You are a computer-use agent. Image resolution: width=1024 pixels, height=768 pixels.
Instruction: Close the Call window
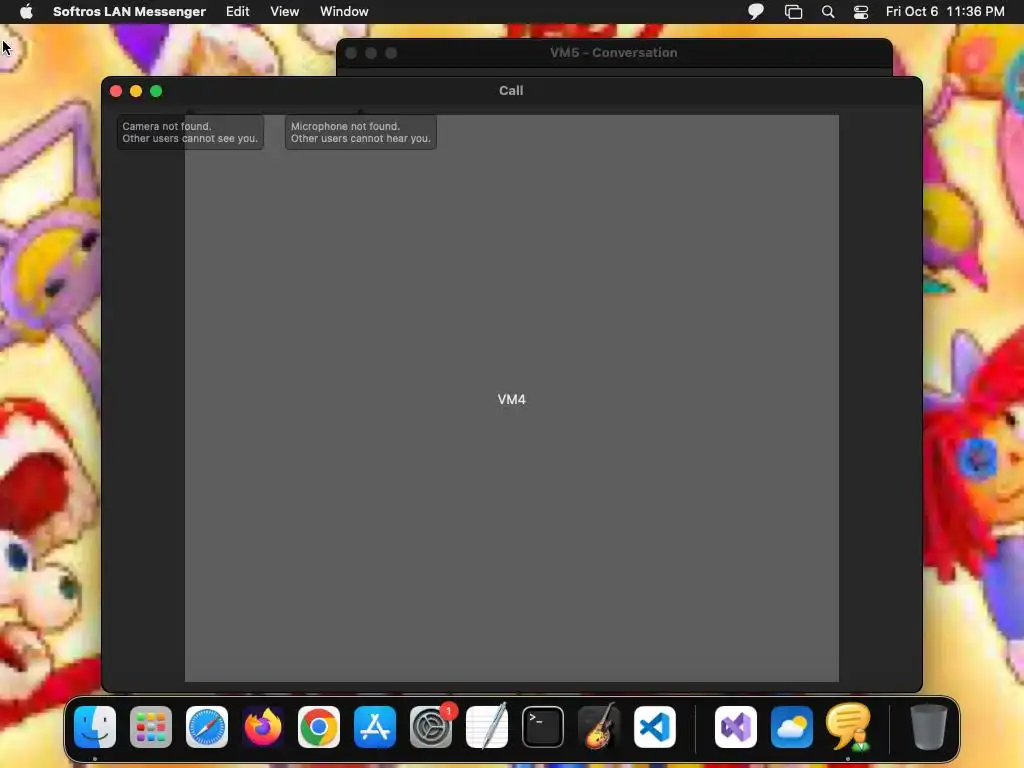pyautogui.click(x=116, y=91)
